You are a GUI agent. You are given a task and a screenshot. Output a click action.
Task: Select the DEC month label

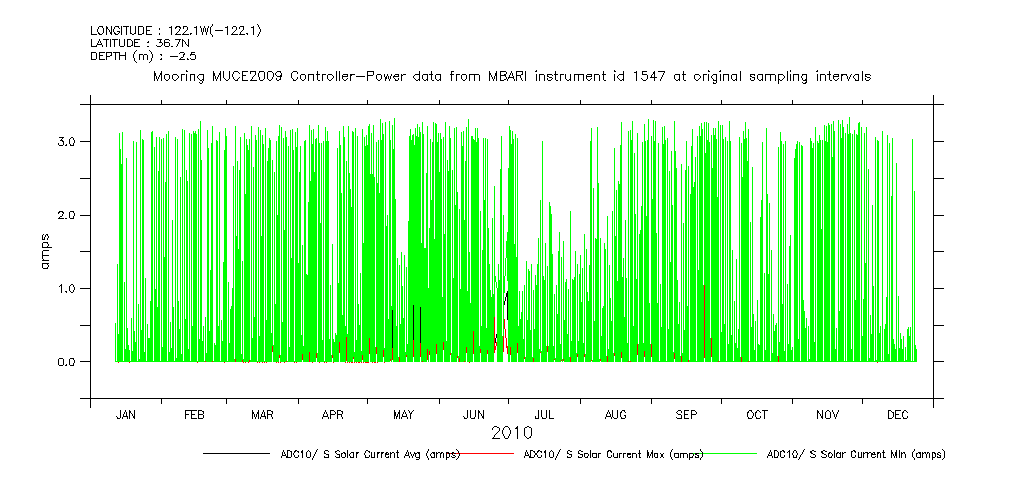tap(897, 414)
